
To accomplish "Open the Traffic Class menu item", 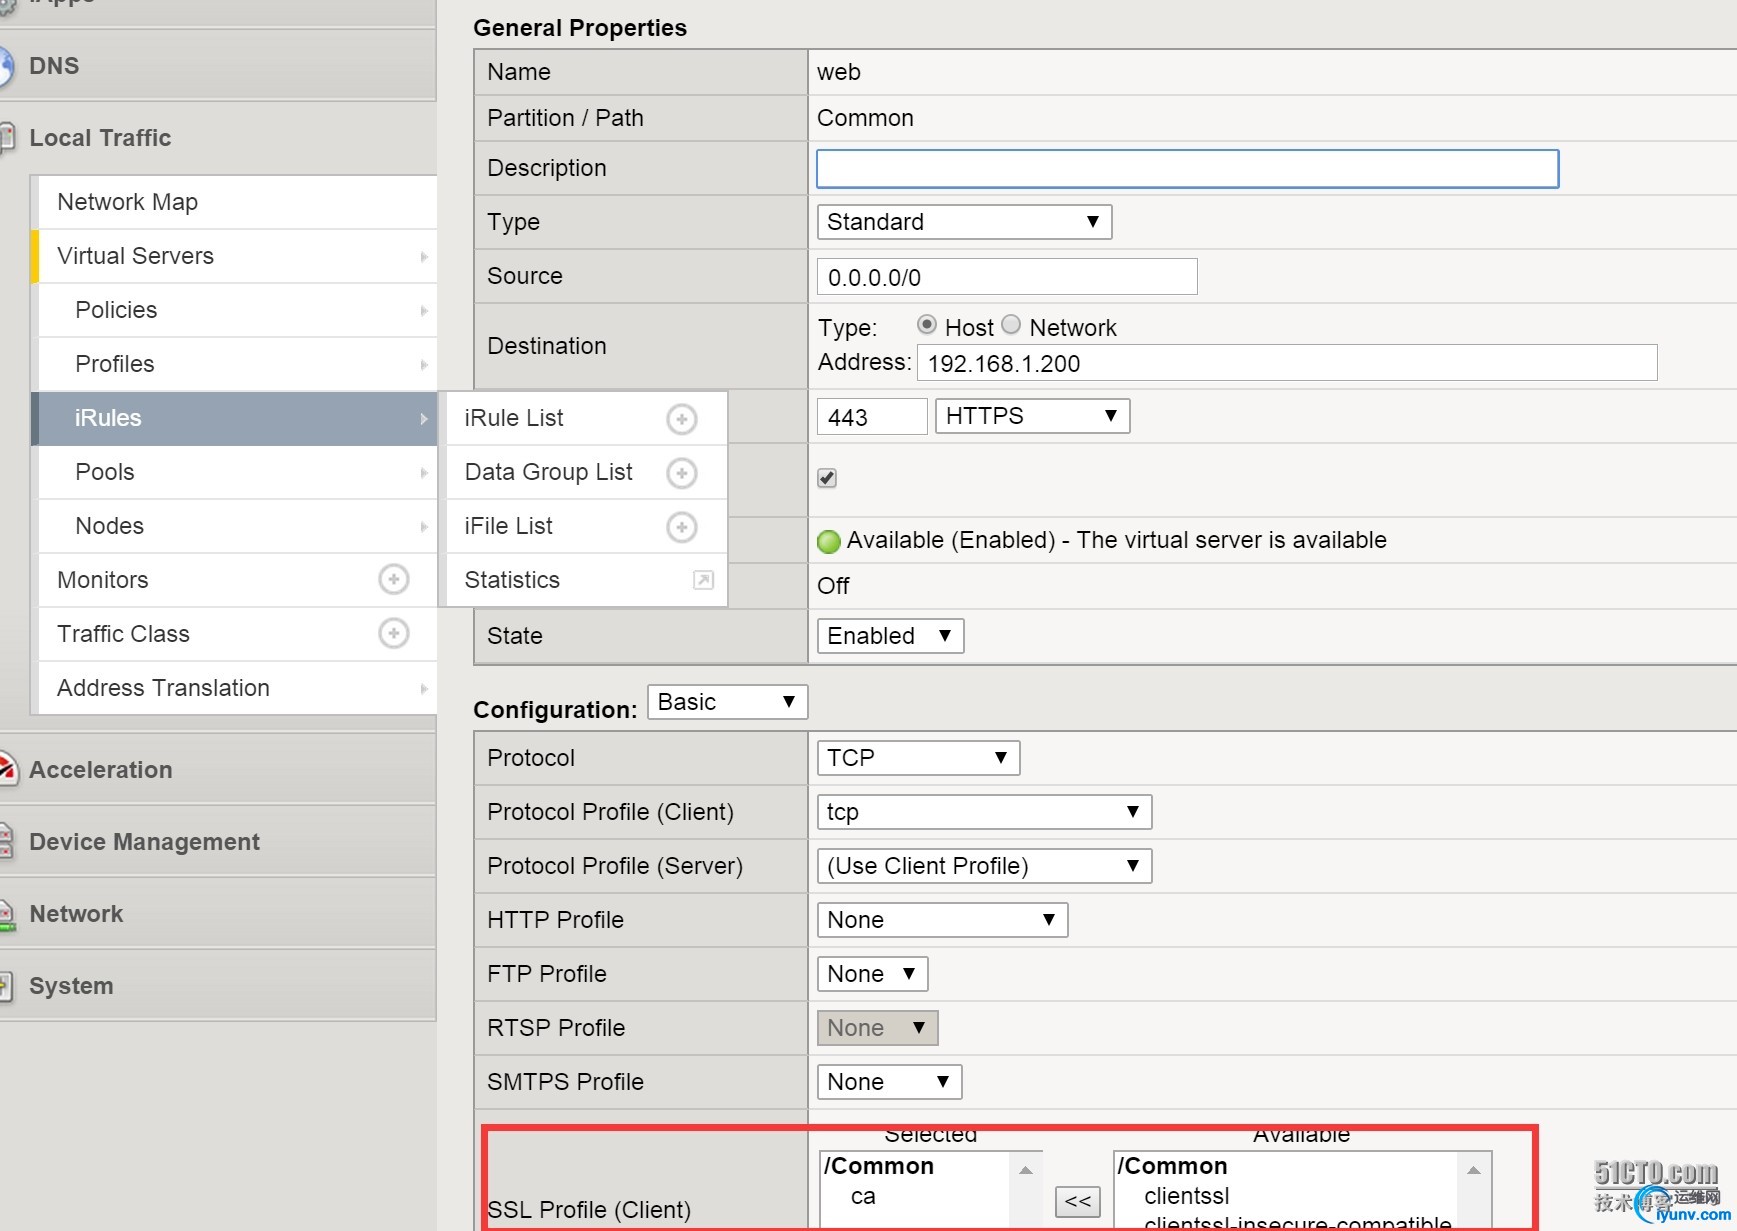I will click(x=238, y=634).
